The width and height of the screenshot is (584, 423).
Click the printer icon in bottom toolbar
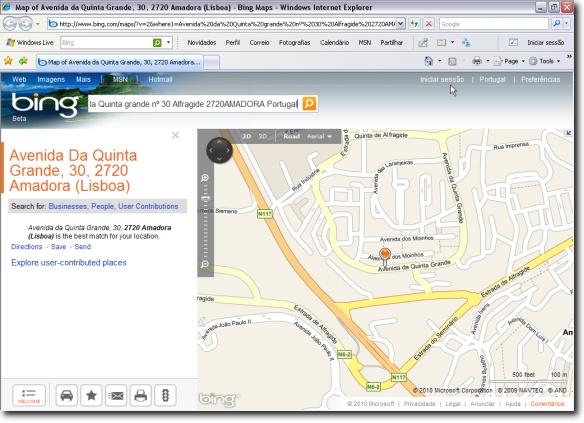[141, 395]
